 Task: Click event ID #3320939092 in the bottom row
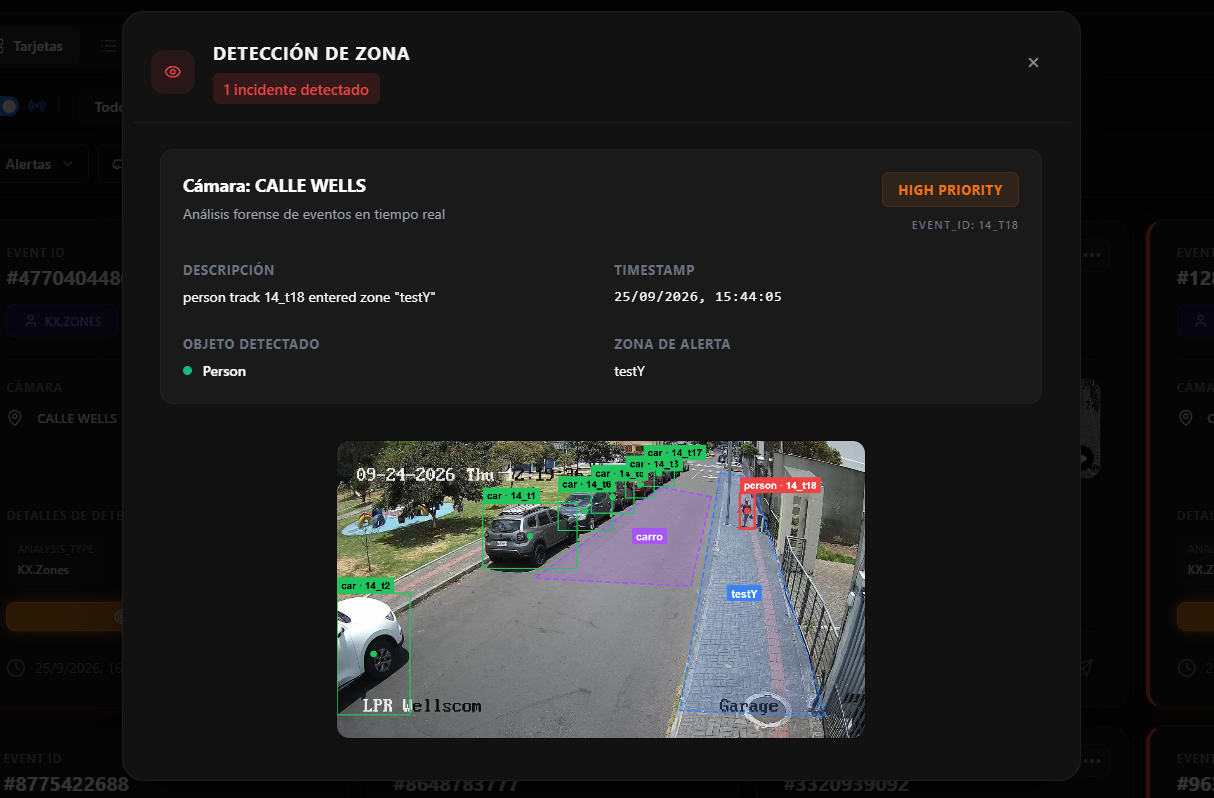pyautogui.click(x=847, y=784)
